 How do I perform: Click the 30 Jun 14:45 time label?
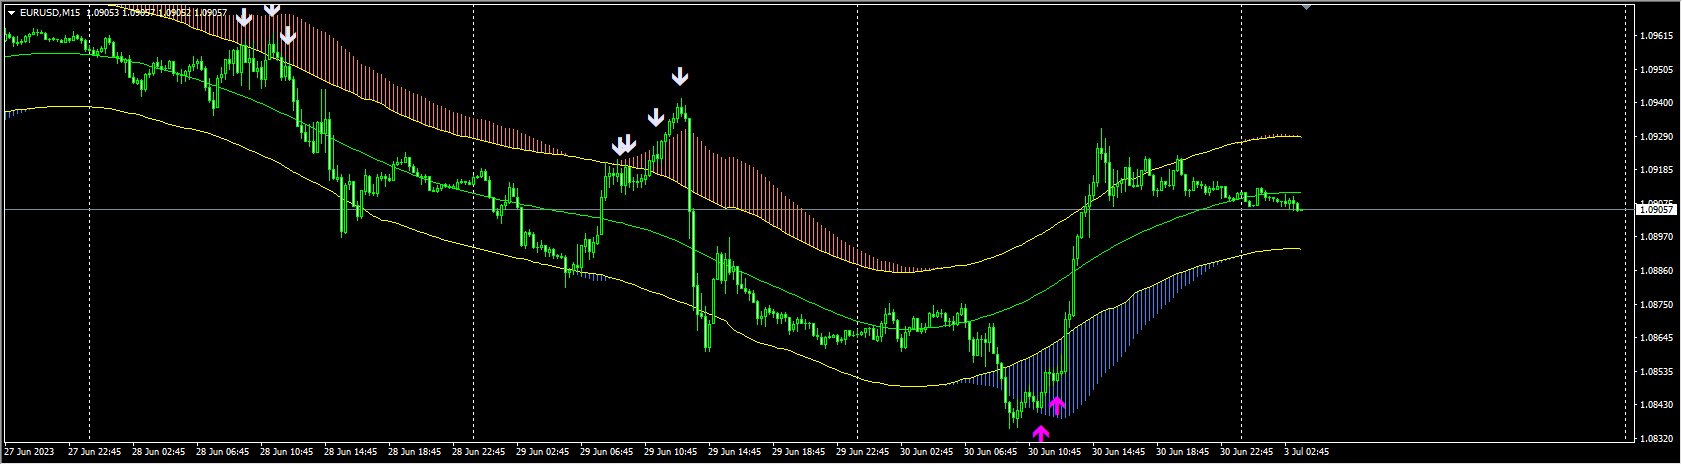click(1118, 452)
